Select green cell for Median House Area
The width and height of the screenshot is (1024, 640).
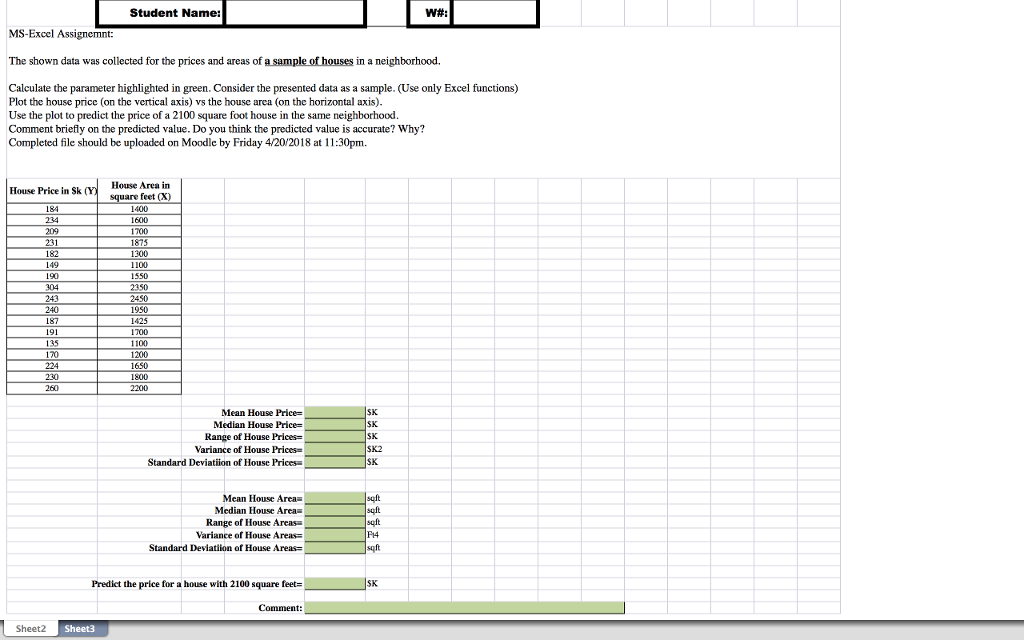pos(335,510)
